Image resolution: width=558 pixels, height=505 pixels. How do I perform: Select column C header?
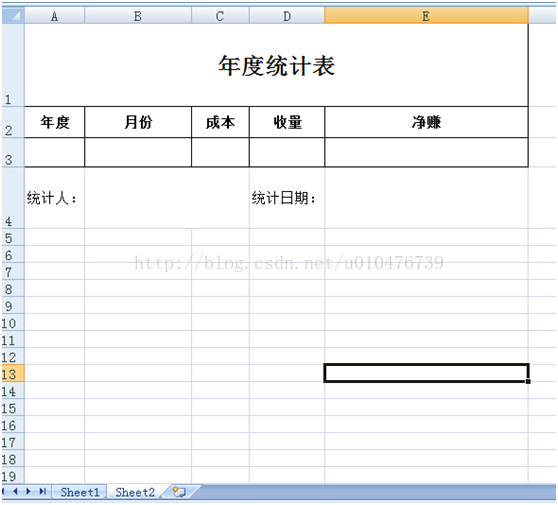coord(220,16)
